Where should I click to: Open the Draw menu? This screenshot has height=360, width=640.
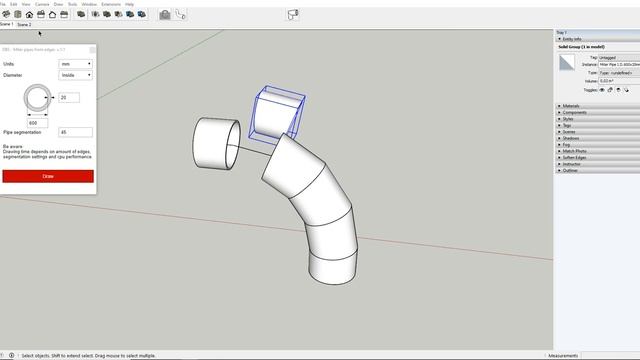[58, 4]
